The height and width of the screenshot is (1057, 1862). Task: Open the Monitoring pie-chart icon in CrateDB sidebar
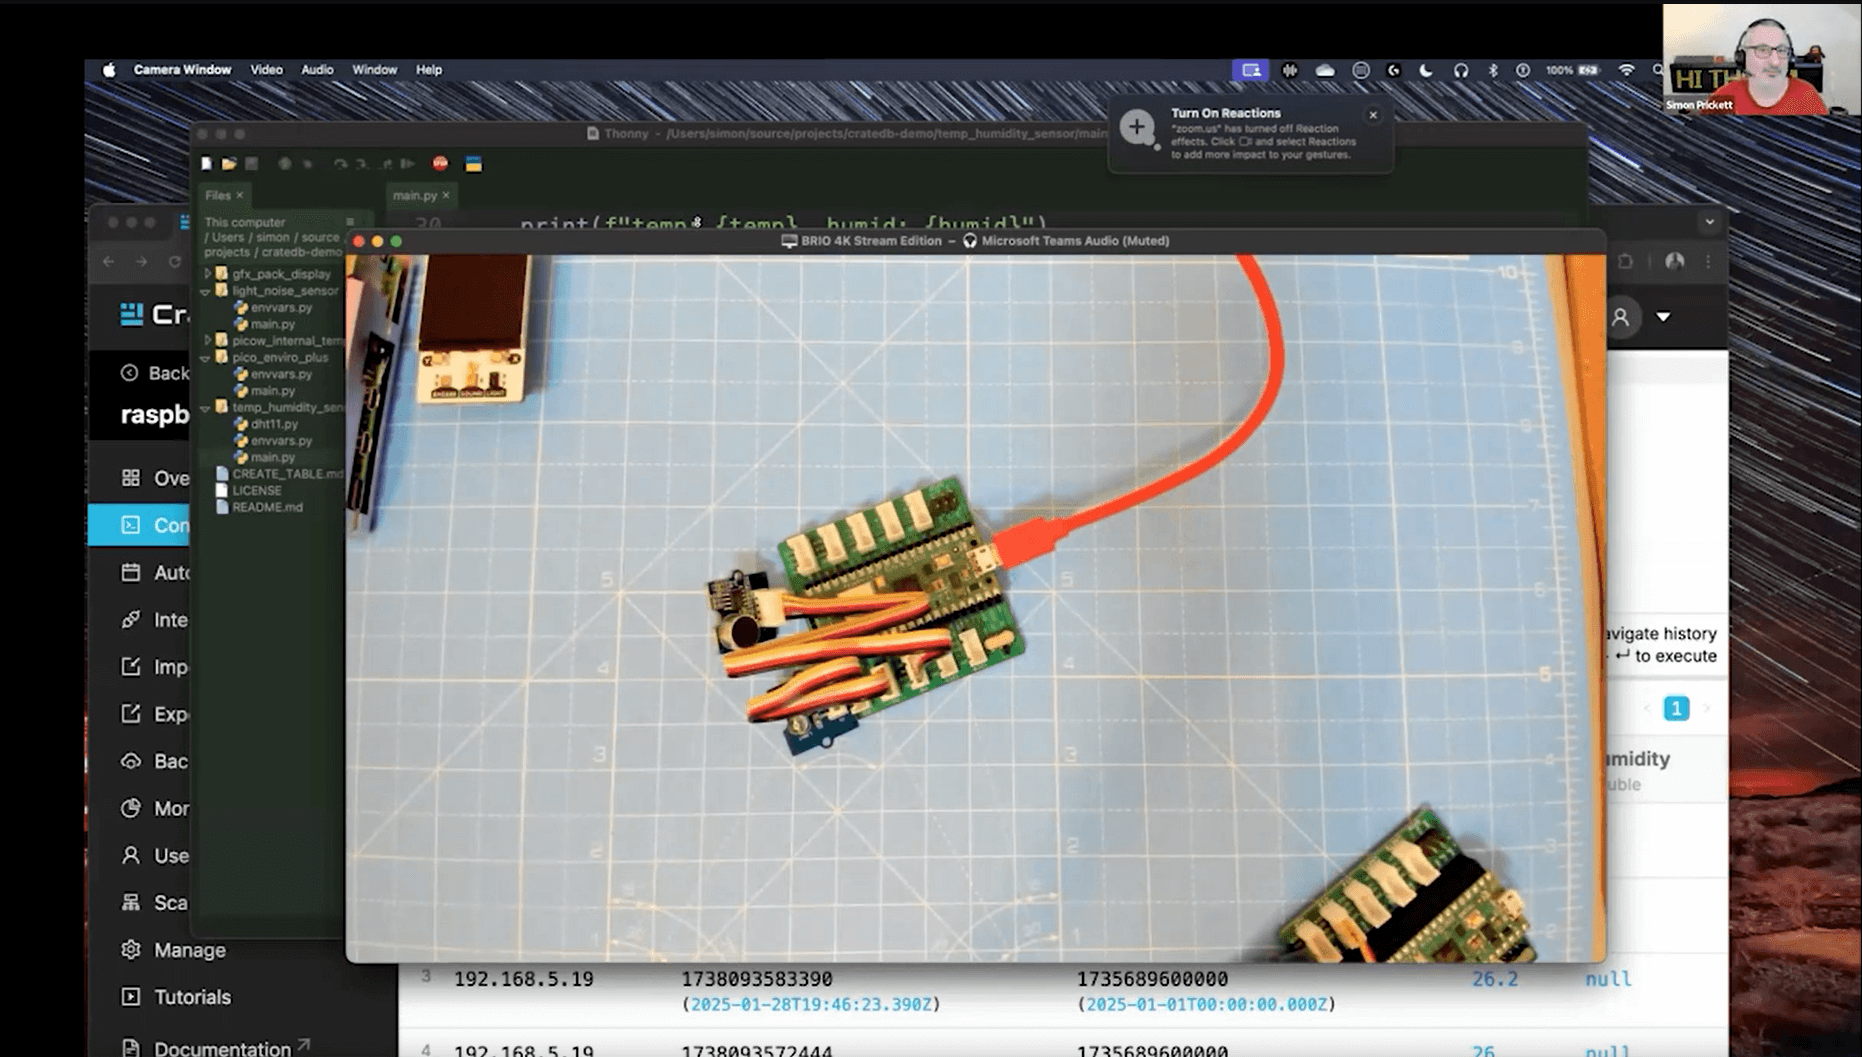tap(131, 808)
